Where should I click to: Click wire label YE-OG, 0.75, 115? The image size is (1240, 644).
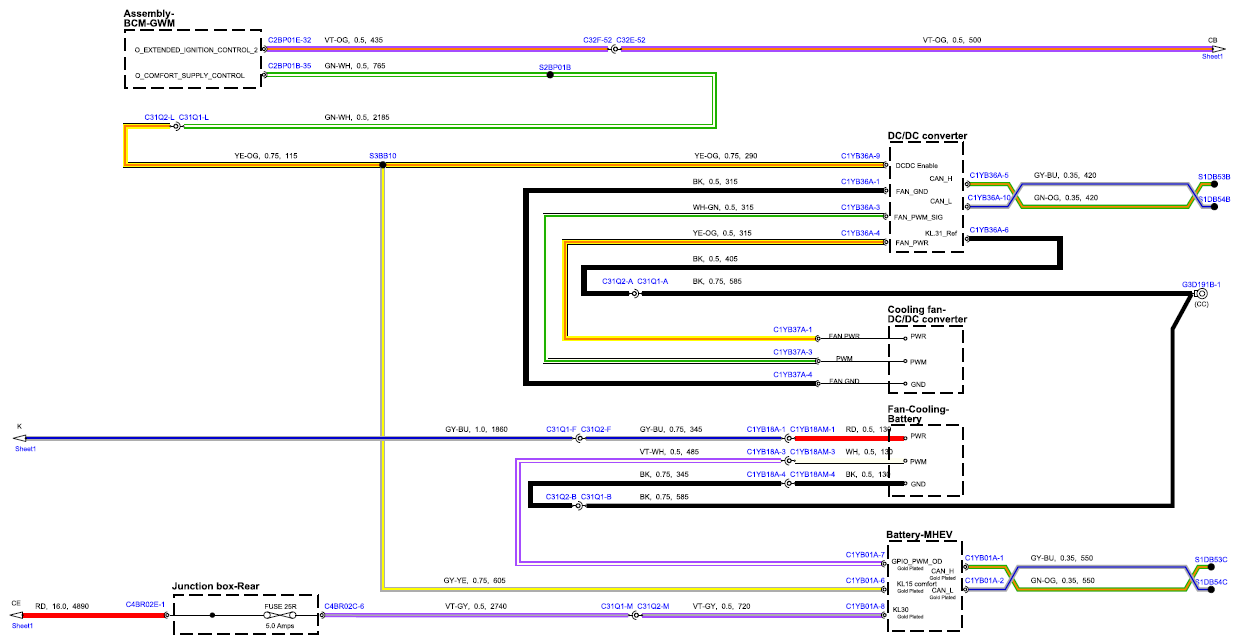coord(267,156)
